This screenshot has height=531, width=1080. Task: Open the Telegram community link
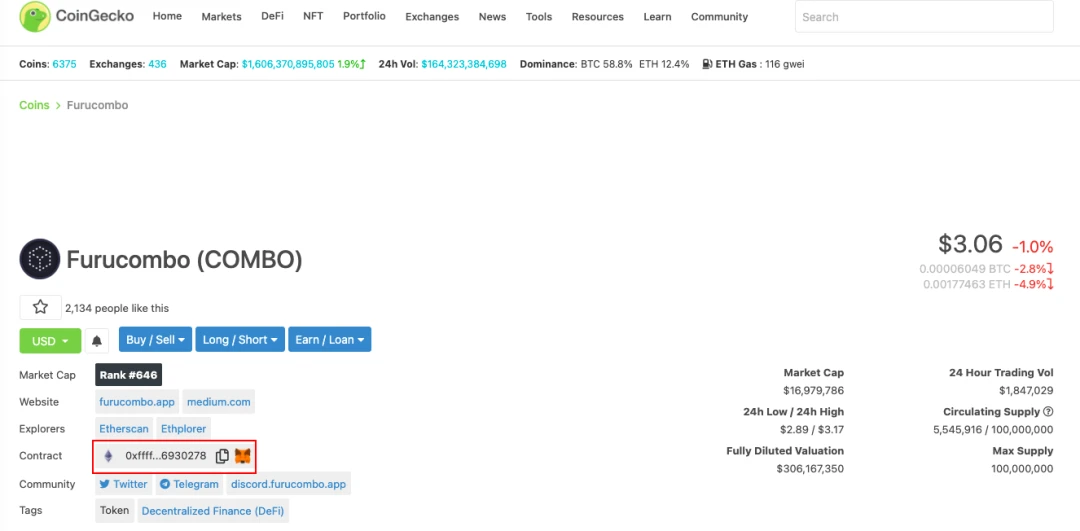[x=189, y=484]
